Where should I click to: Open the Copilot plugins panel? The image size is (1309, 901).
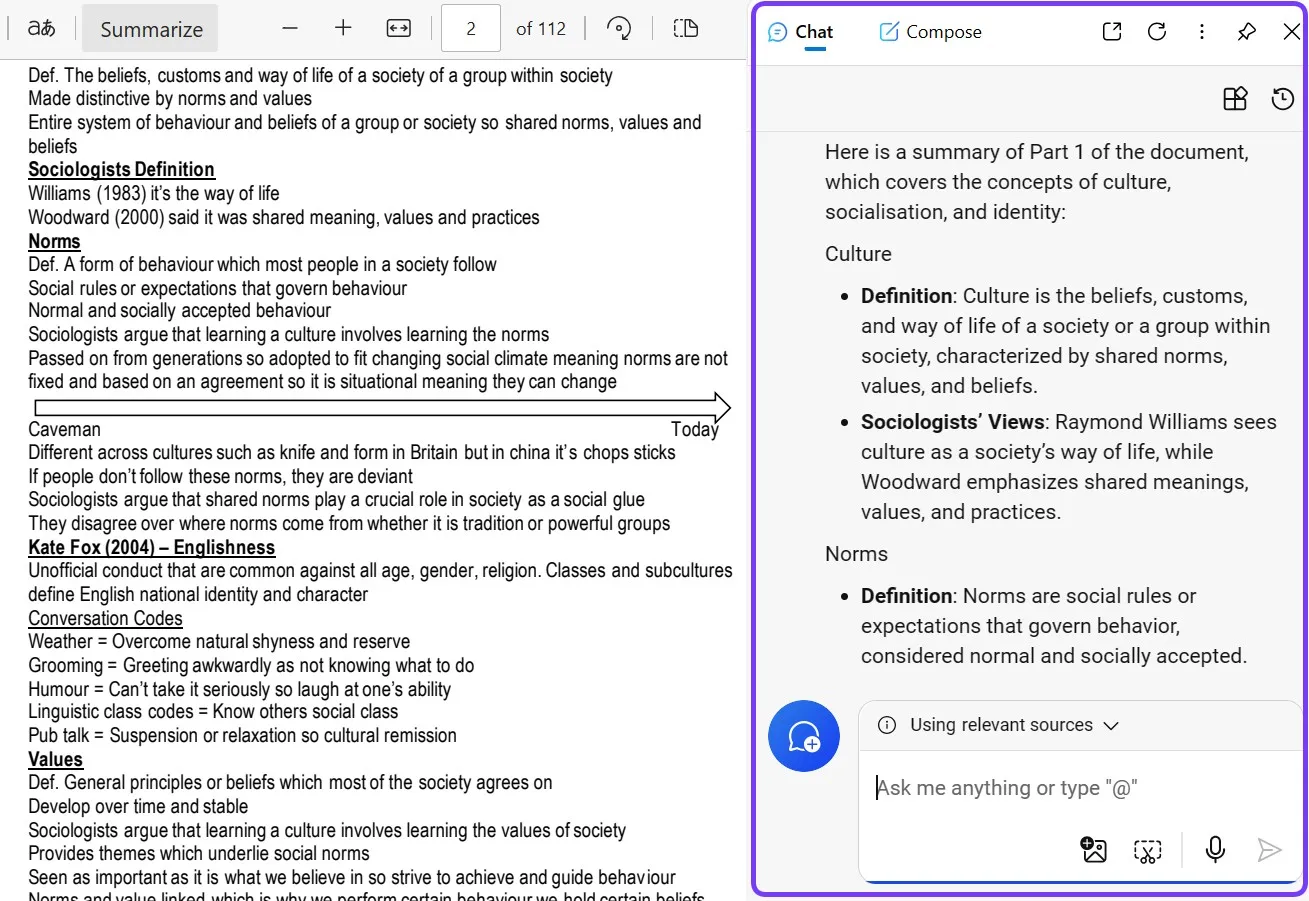coord(1235,99)
